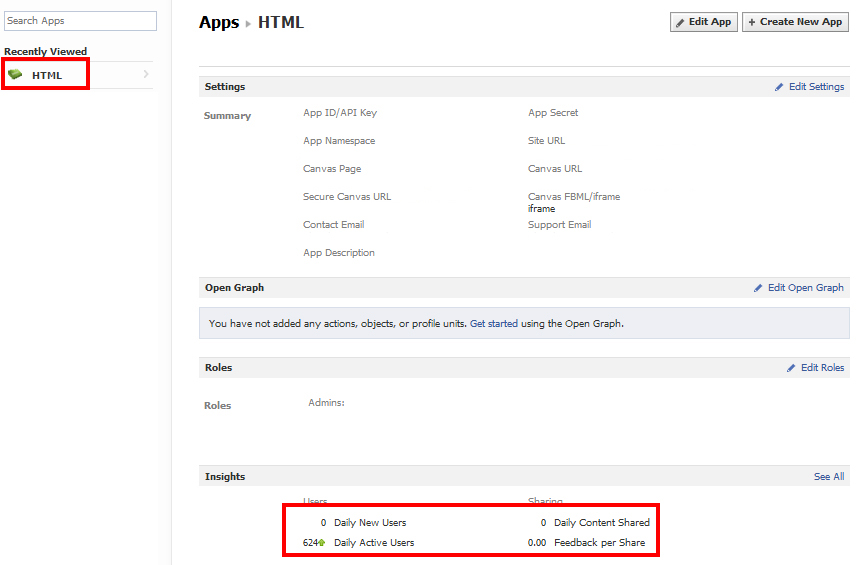Viewport: 862px width, 565px height.
Task: Click the Support Email label
Action: click(x=559, y=225)
